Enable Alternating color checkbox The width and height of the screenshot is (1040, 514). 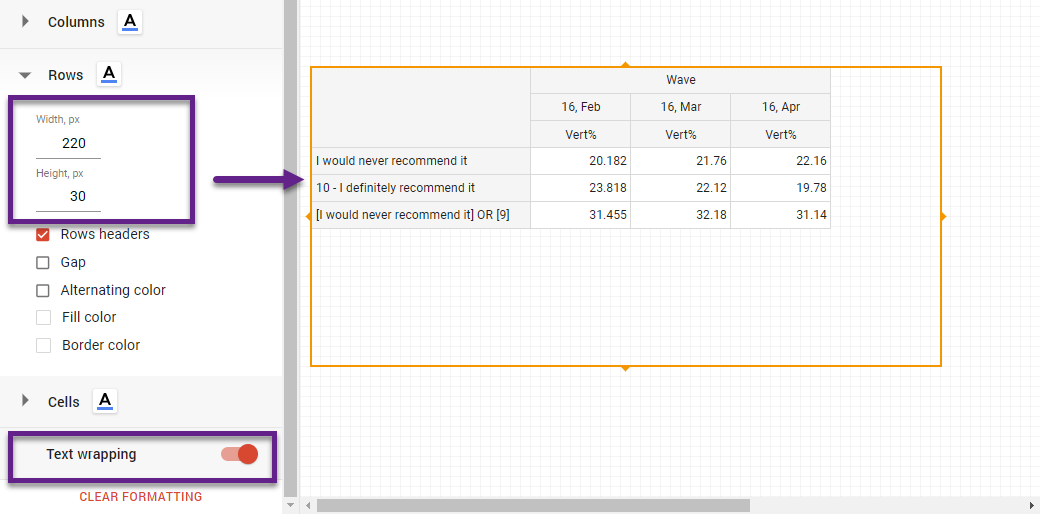coord(43,291)
